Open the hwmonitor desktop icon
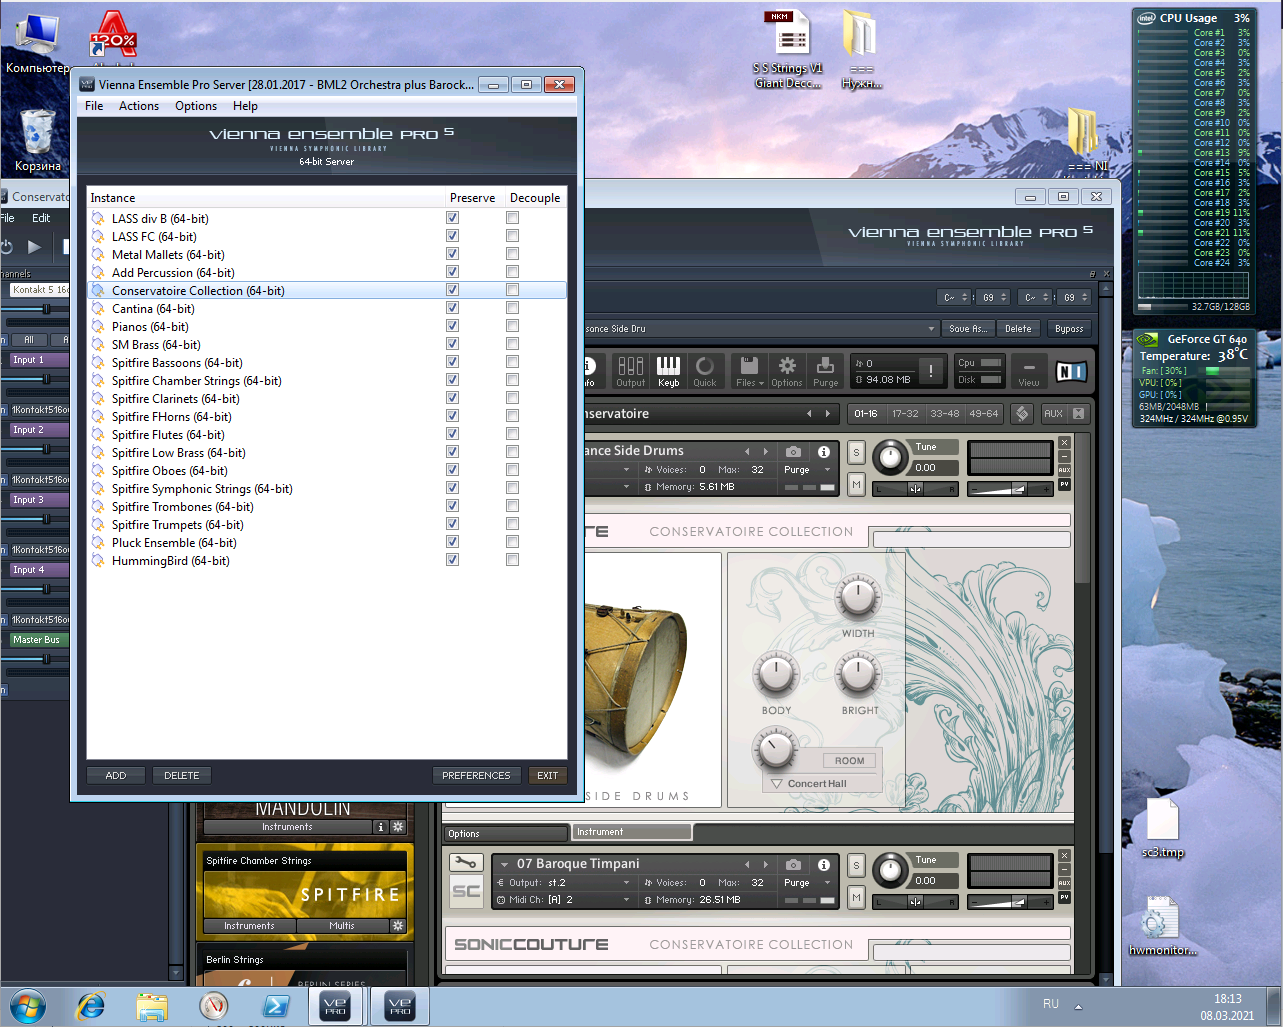Image resolution: width=1283 pixels, height=1027 pixels. point(1162,927)
